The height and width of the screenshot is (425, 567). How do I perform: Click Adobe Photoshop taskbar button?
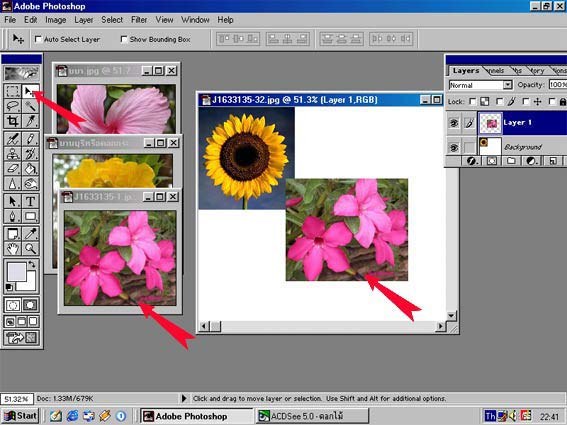coord(197,416)
